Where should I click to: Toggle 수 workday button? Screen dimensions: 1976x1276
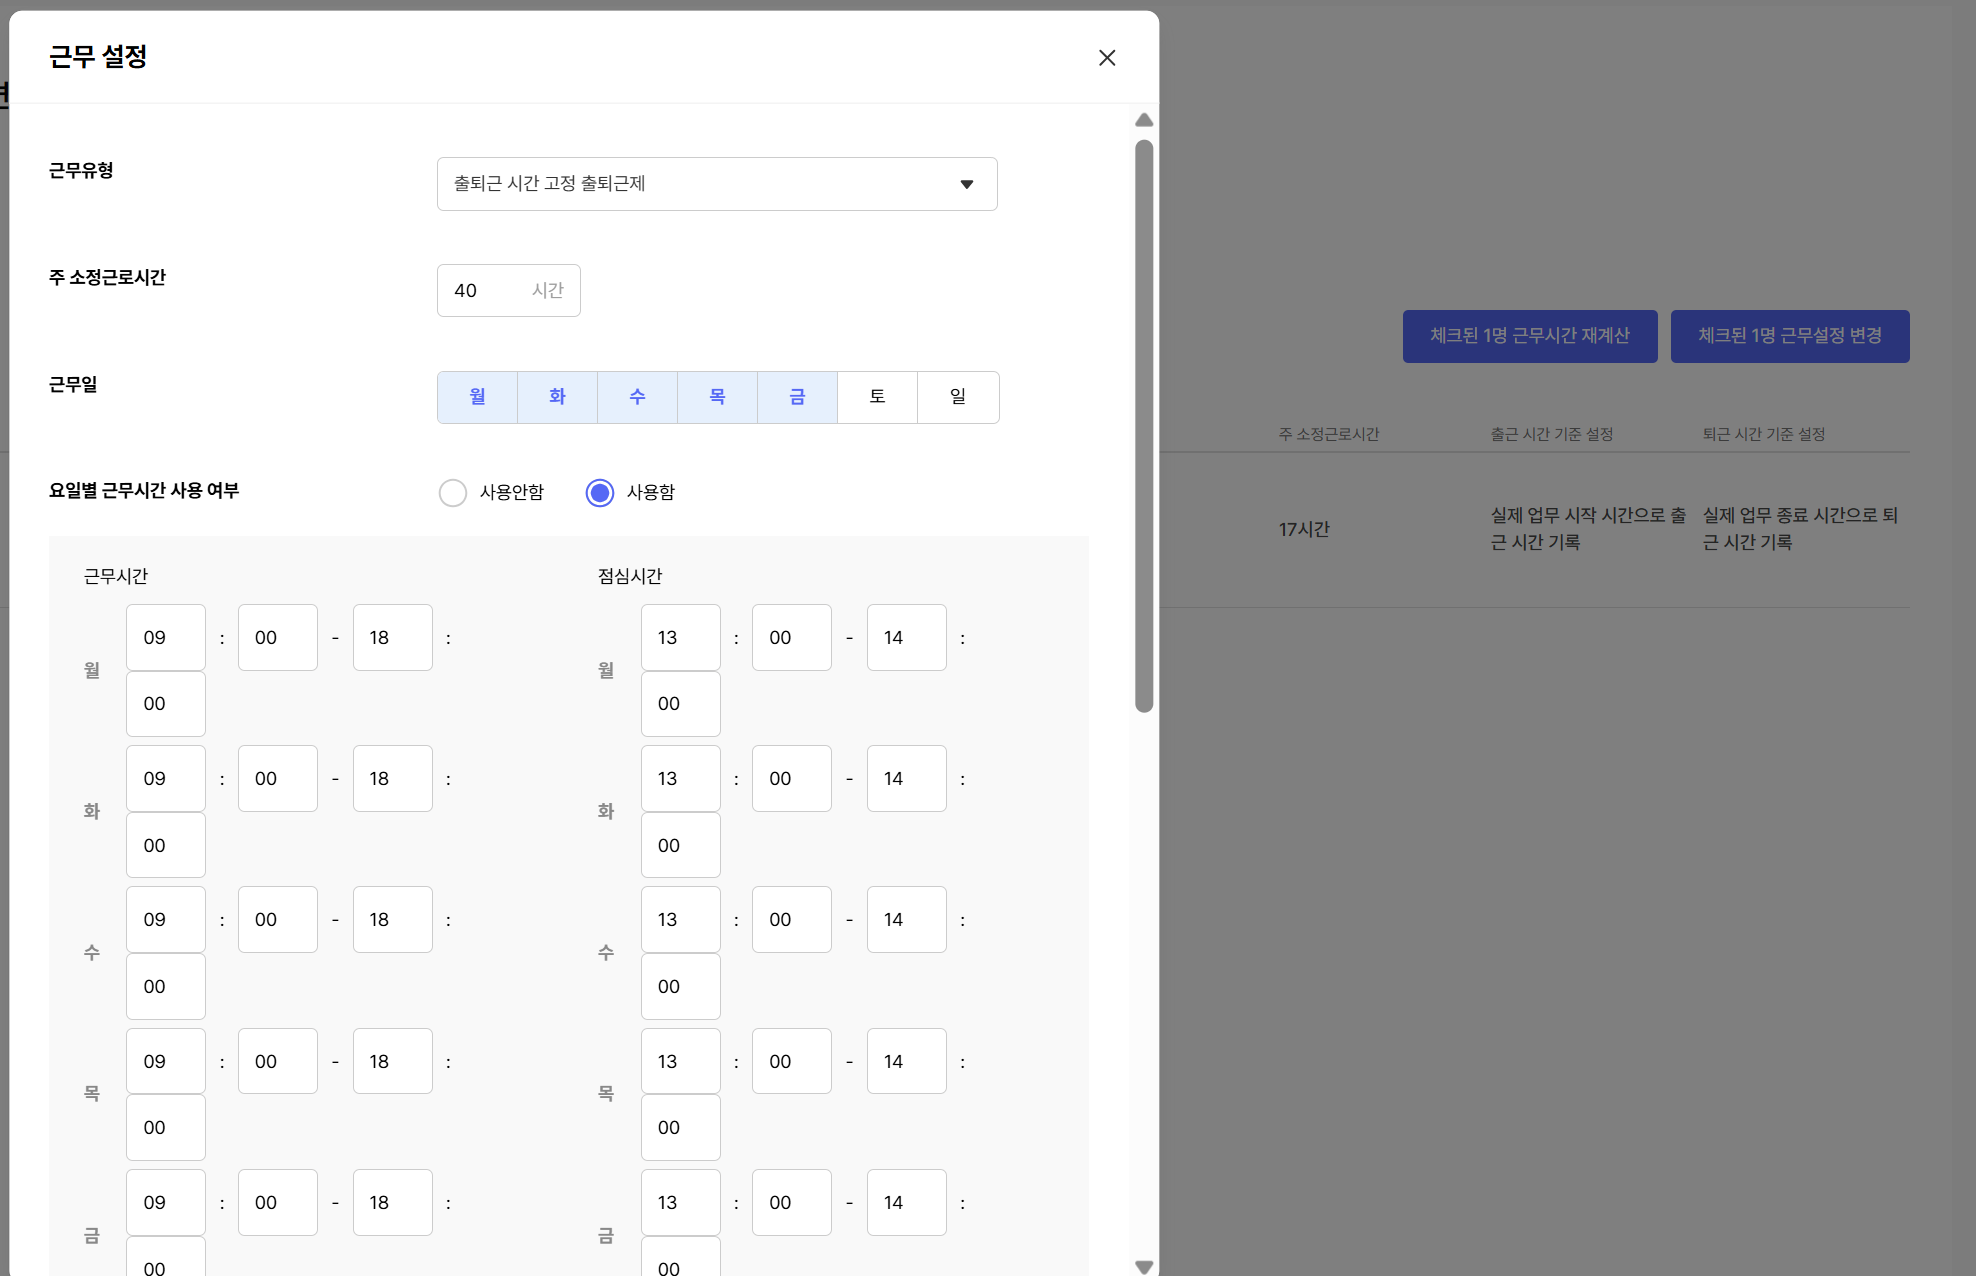coord(637,397)
